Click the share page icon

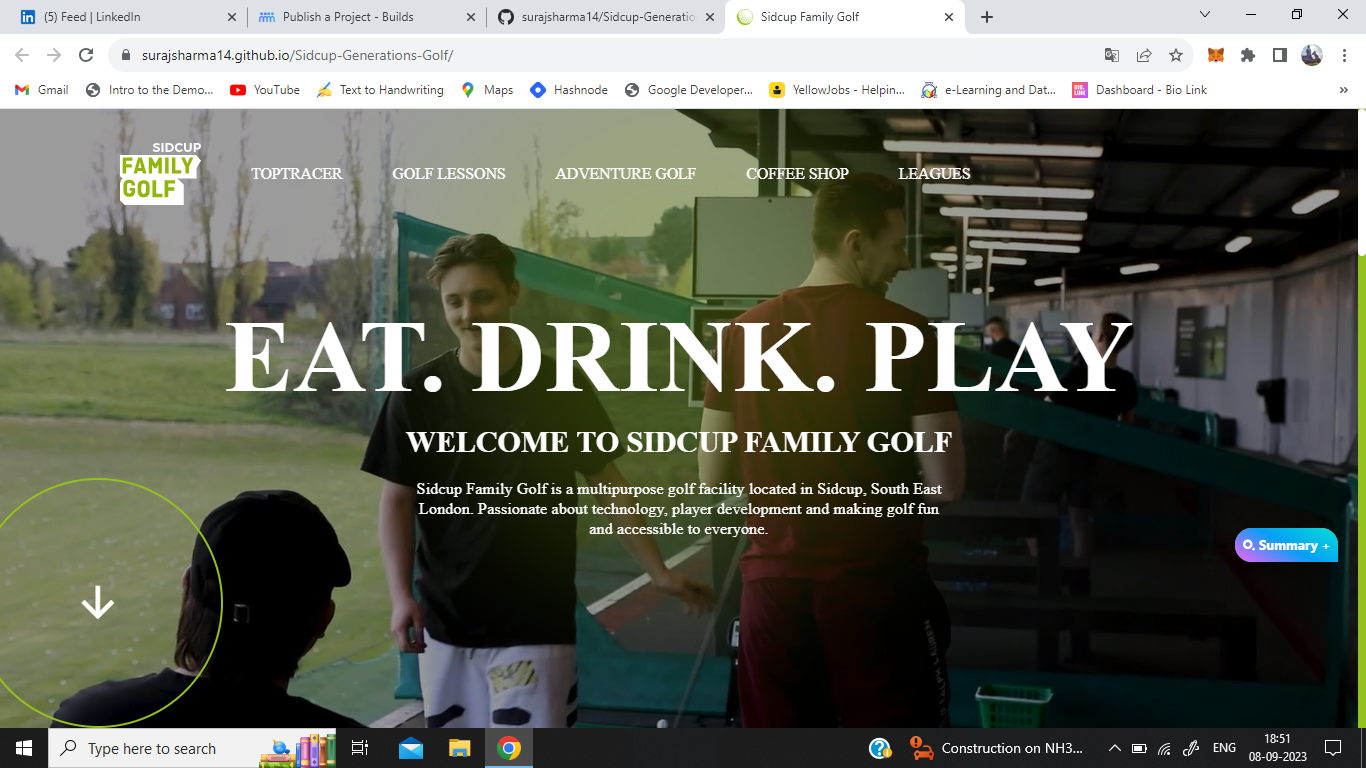tap(1144, 55)
